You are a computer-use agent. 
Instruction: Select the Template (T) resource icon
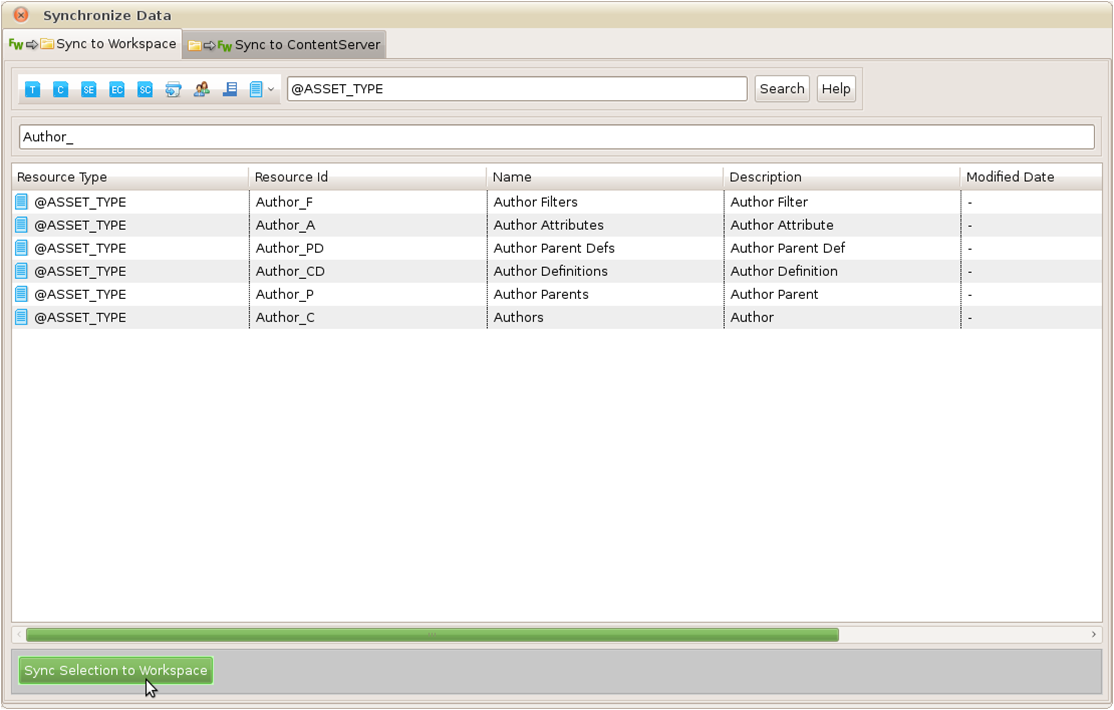click(33, 90)
